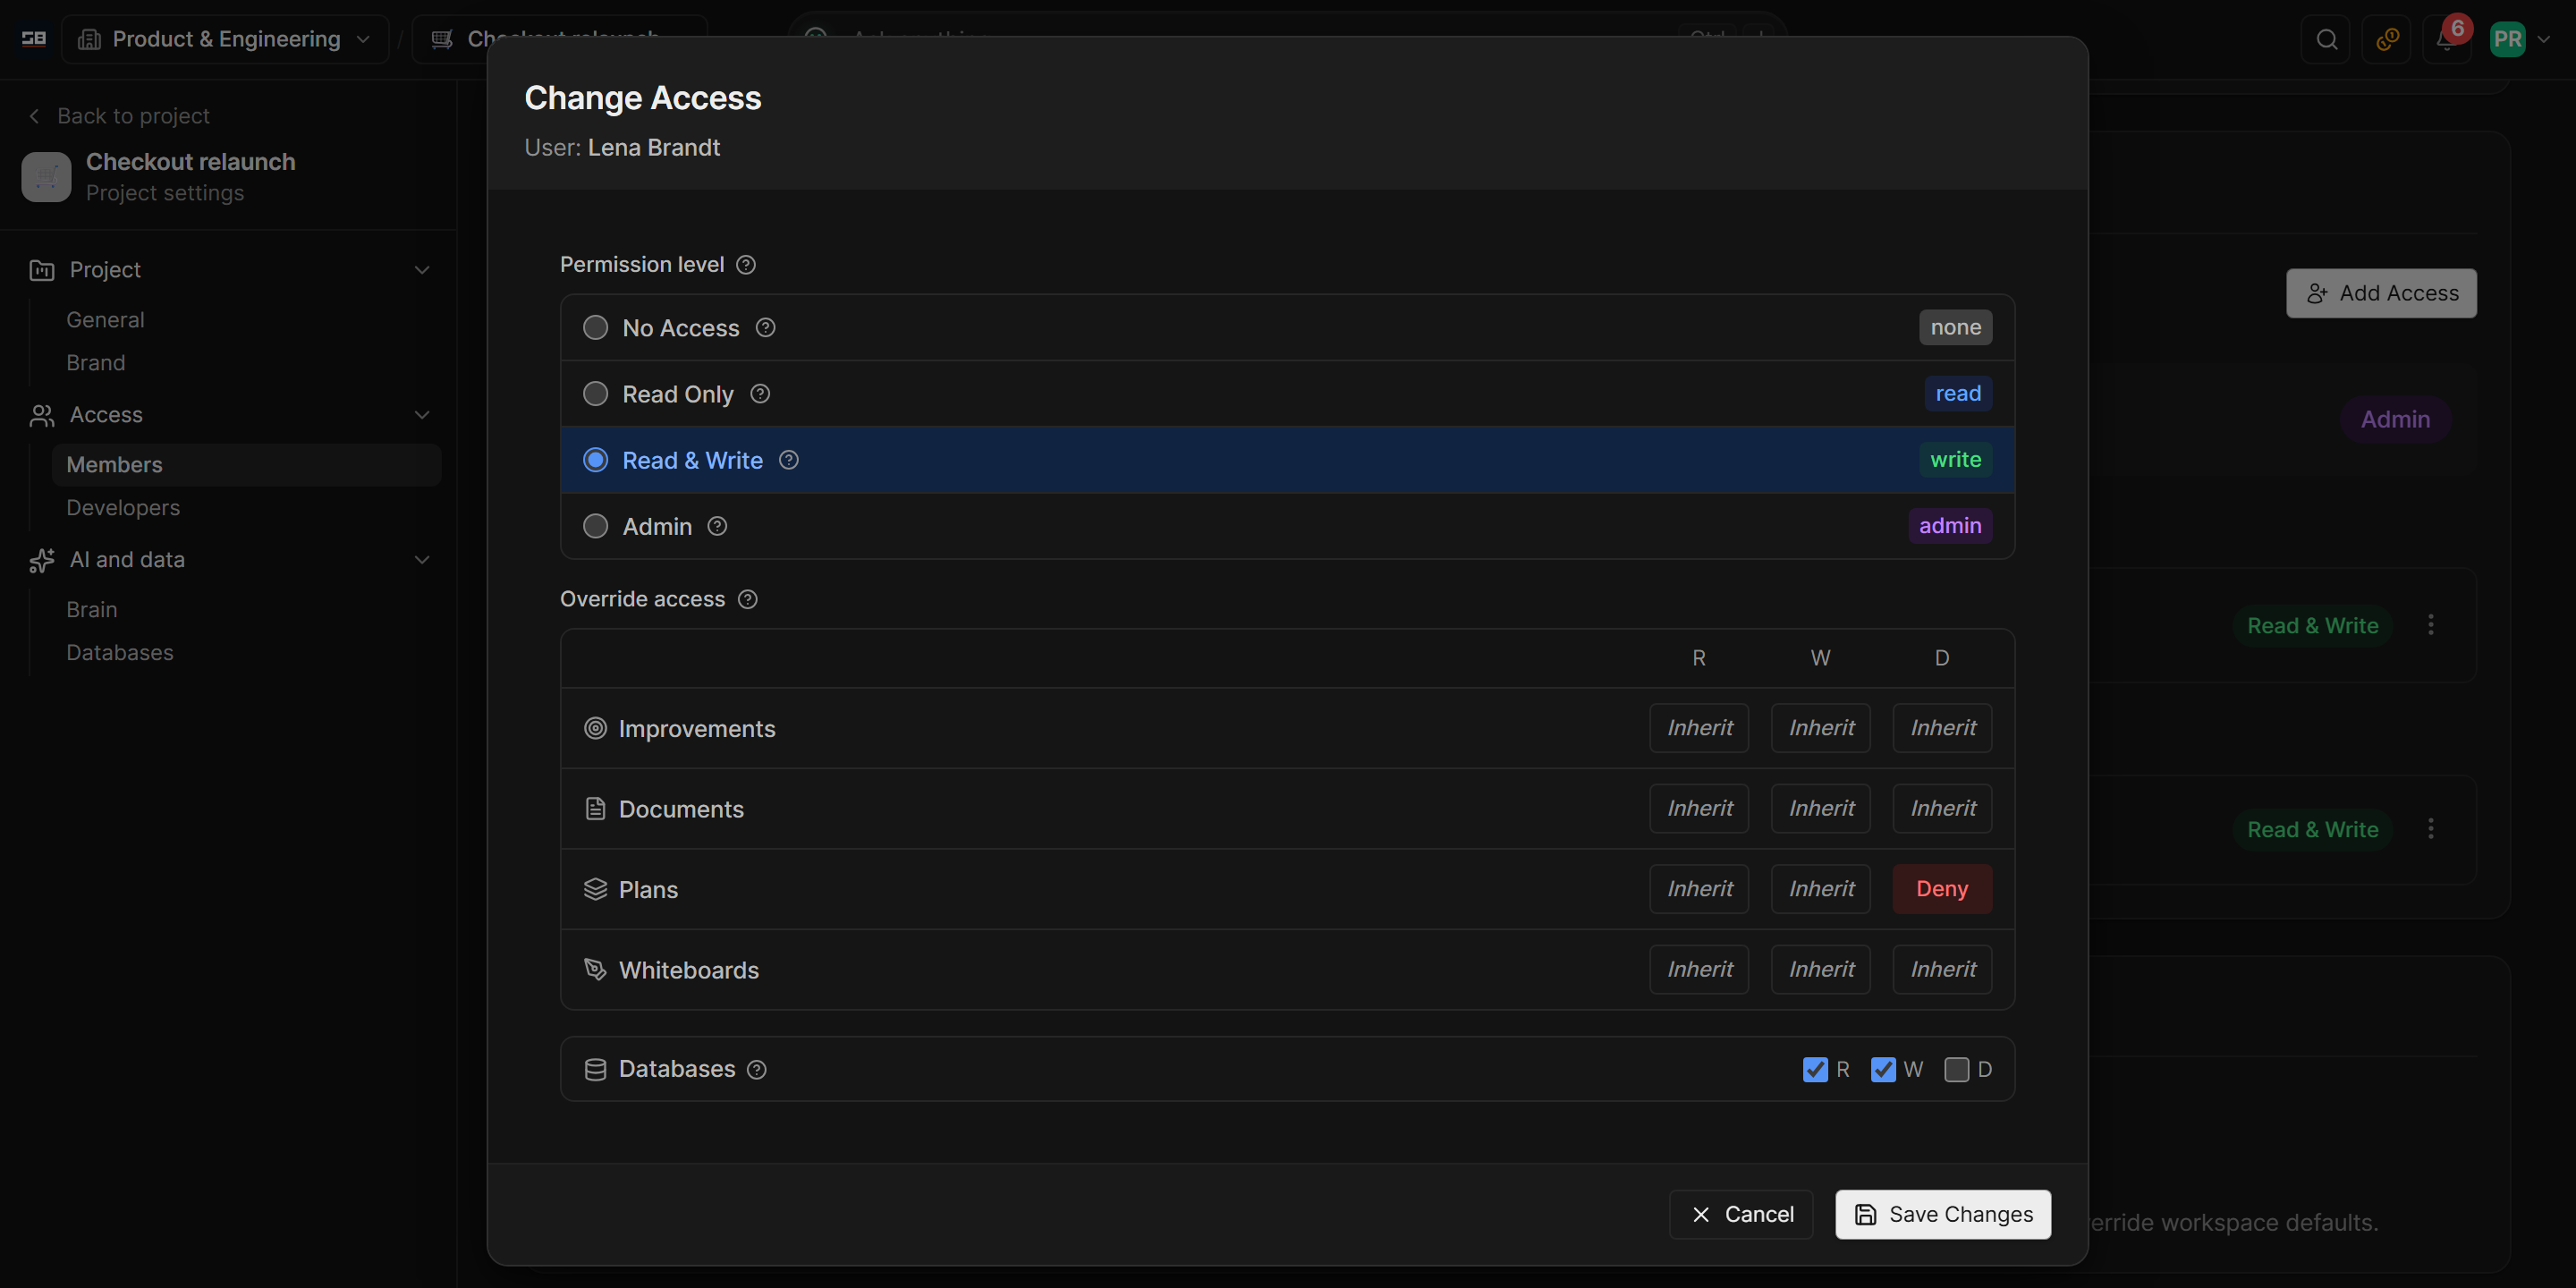Click the Add Access button

coord(2381,293)
